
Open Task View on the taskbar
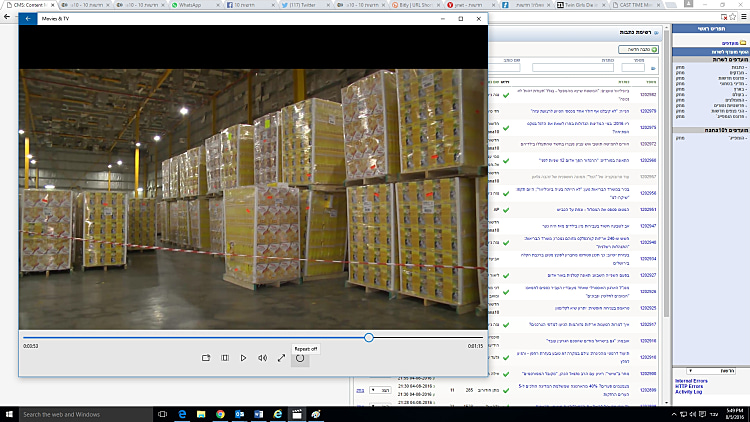164,413
